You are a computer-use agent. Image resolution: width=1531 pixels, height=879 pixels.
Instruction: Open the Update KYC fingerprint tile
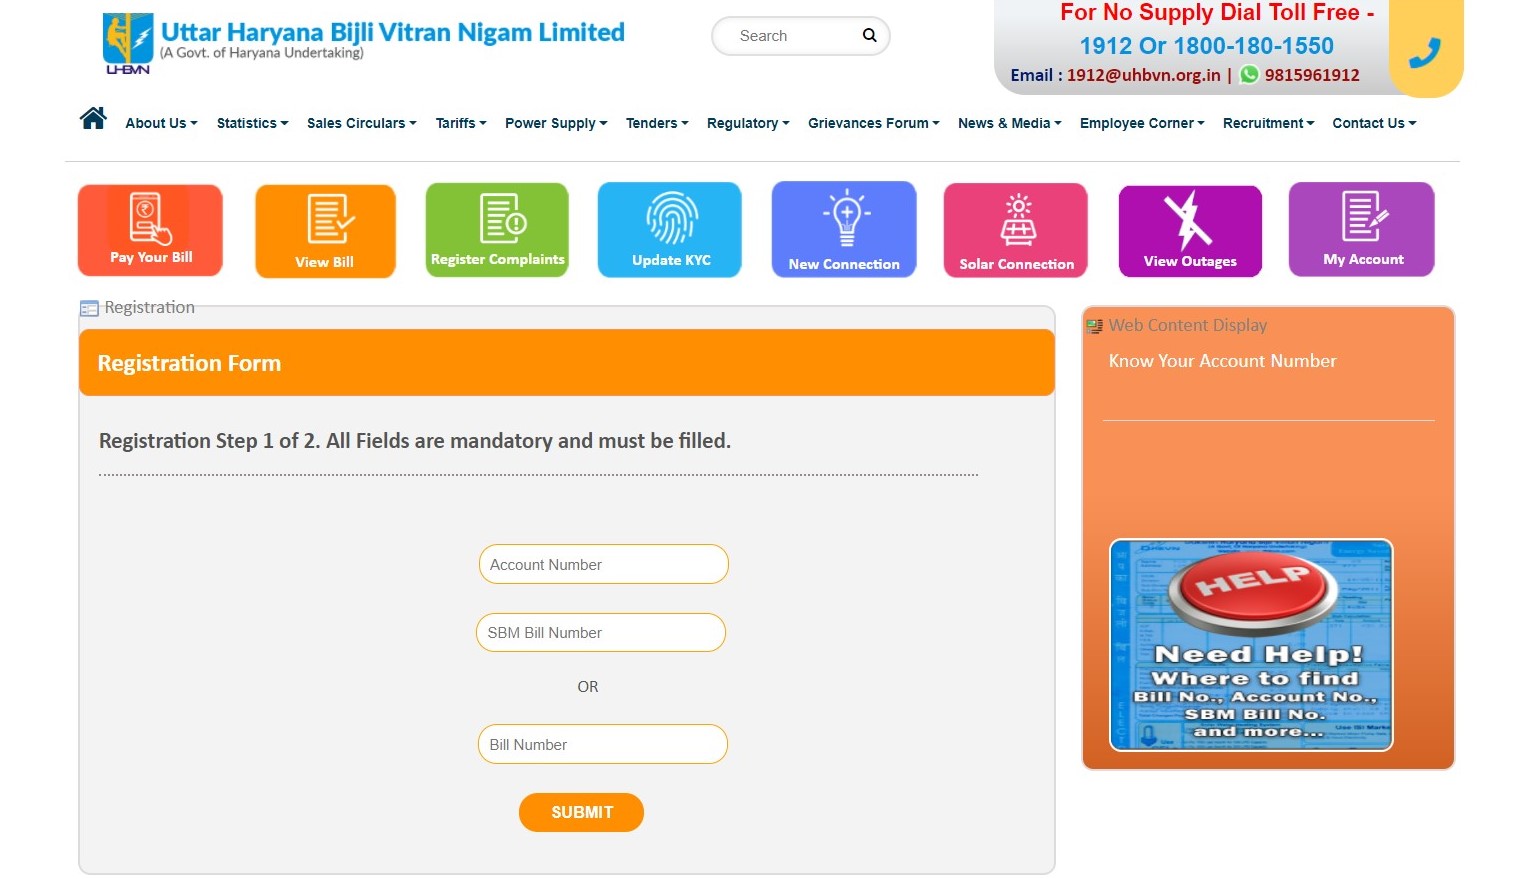click(670, 230)
